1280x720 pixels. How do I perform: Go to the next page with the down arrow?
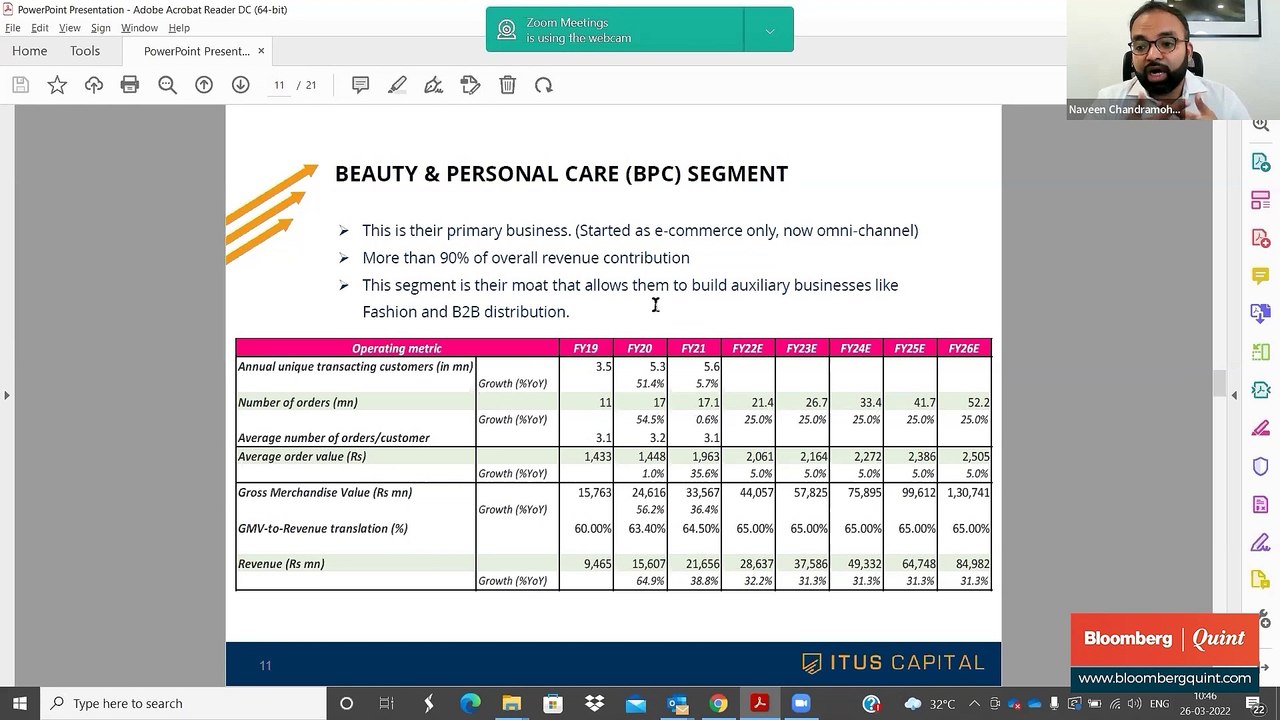pos(240,85)
